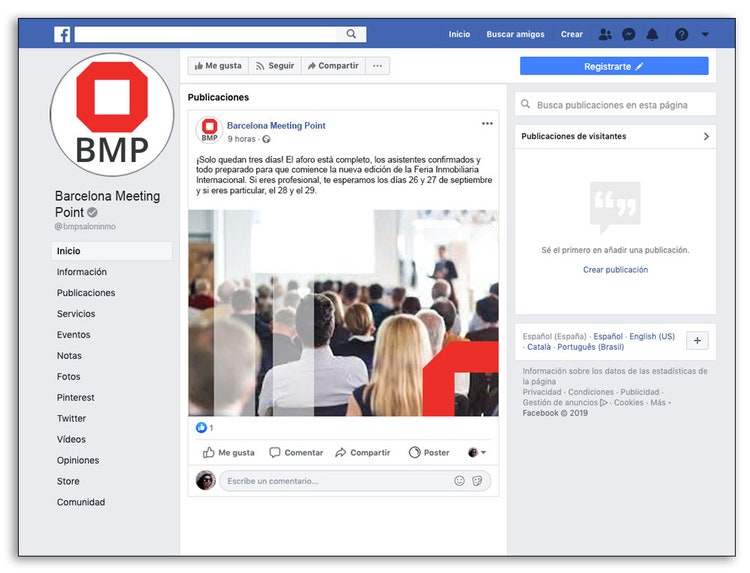Select Inicio in page sidebar
The image size is (750, 573).
pos(112,251)
